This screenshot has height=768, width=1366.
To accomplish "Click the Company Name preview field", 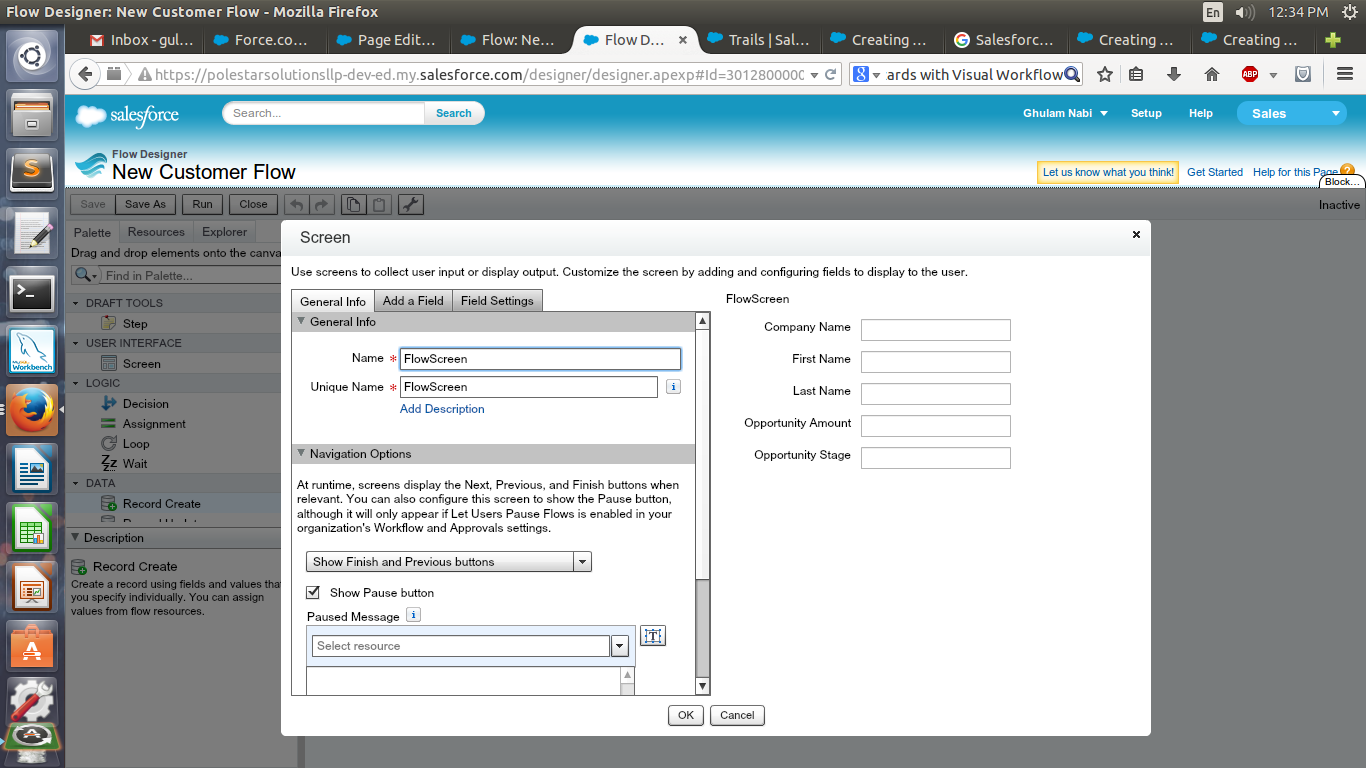I will 936,330.
